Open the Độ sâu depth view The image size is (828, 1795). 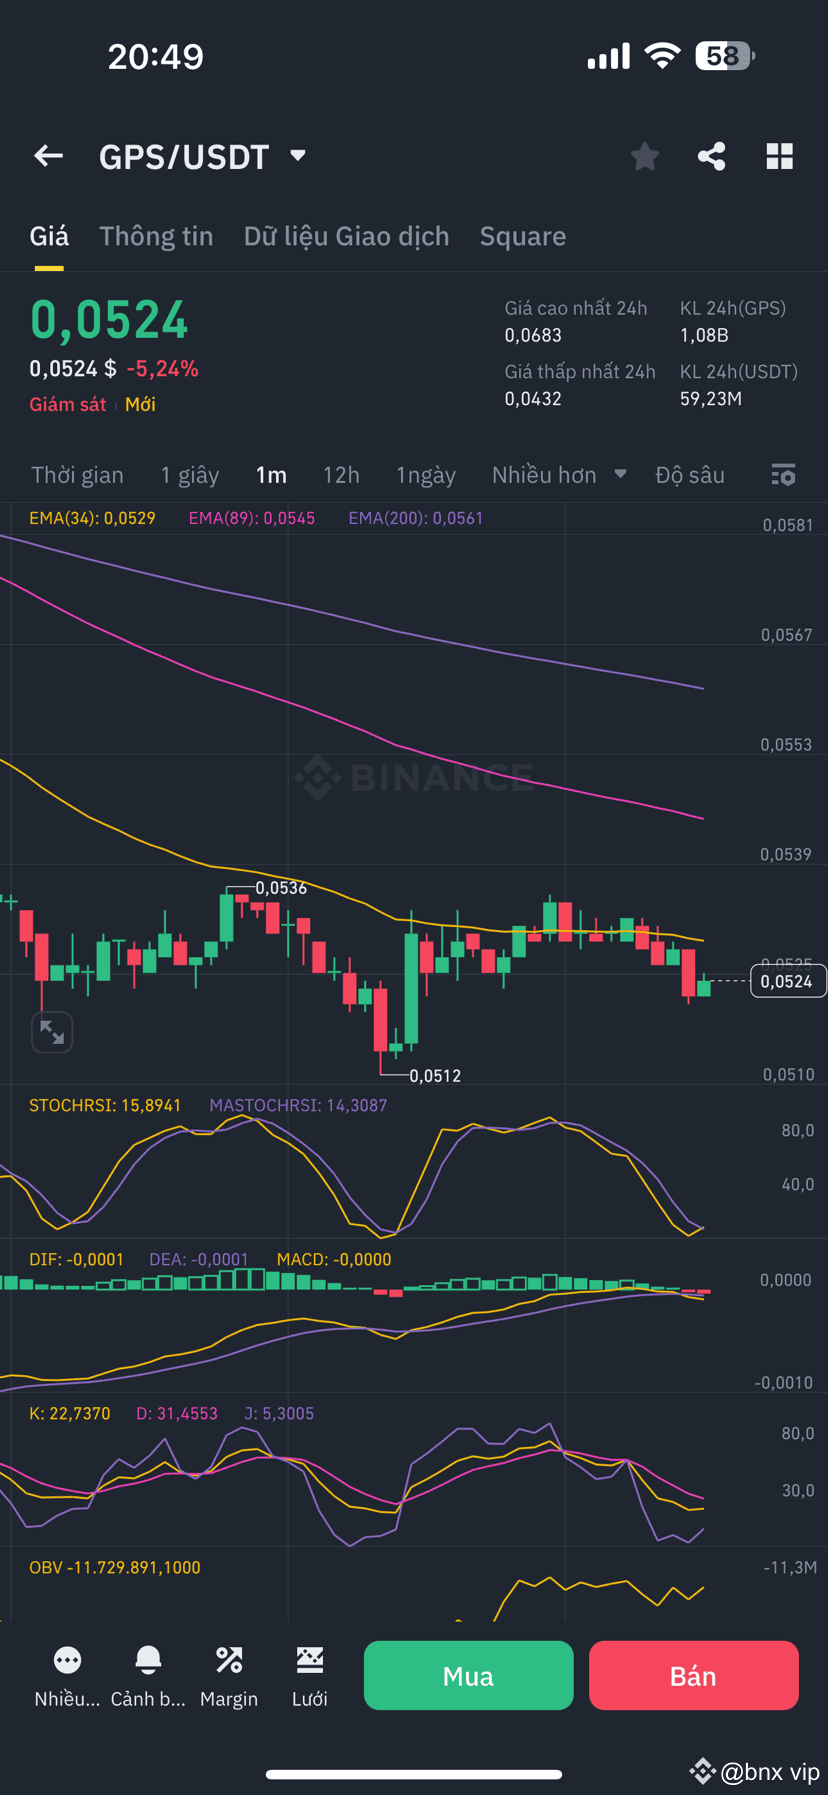point(690,475)
